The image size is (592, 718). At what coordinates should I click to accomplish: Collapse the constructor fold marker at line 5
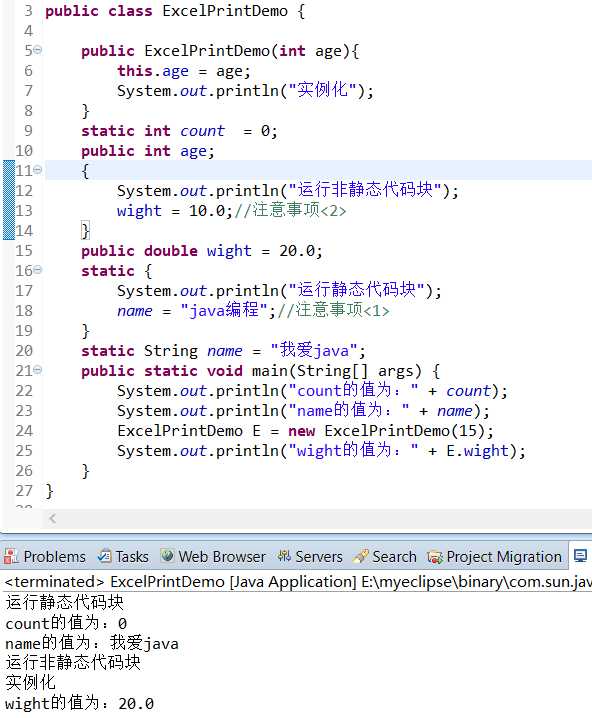[x=38, y=49]
